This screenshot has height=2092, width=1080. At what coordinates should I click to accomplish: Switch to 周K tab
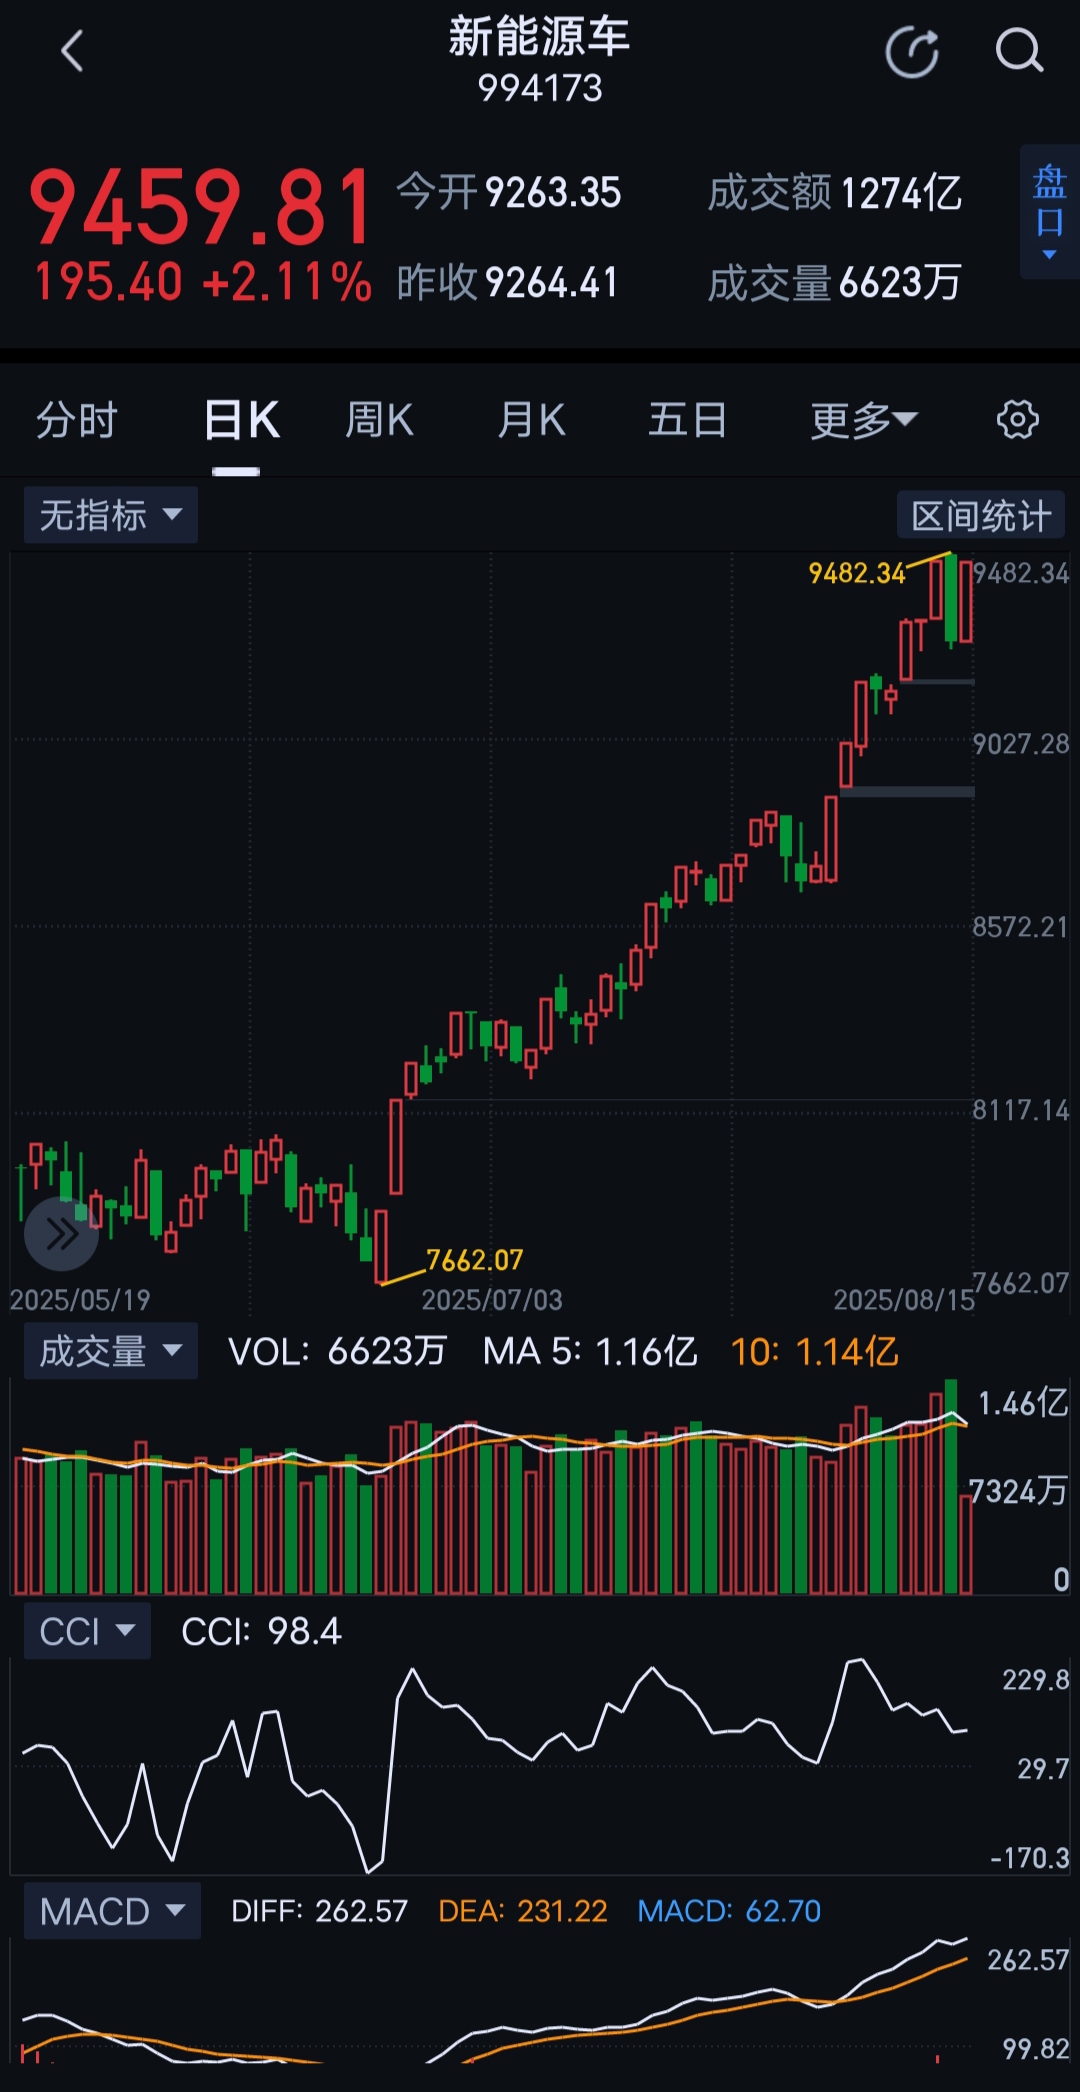(379, 420)
